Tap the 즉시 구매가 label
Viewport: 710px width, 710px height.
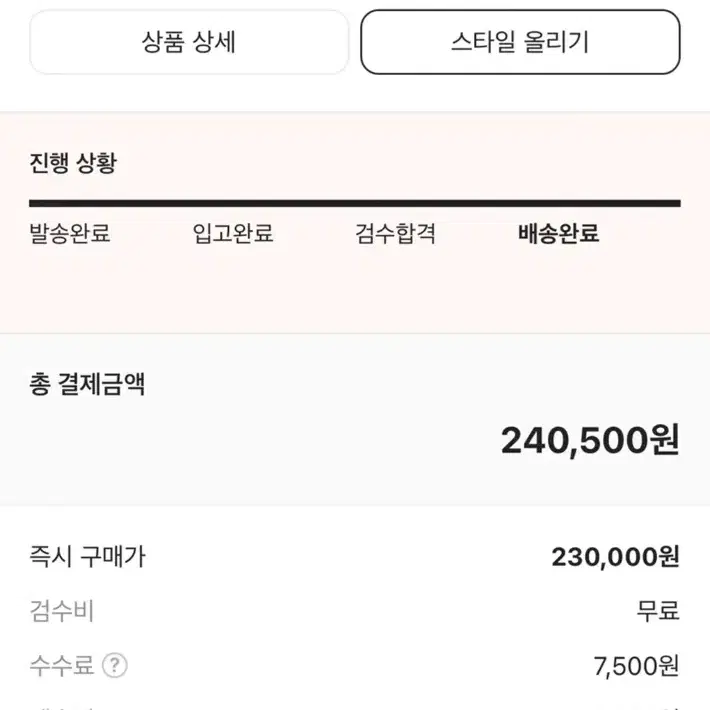coord(87,556)
